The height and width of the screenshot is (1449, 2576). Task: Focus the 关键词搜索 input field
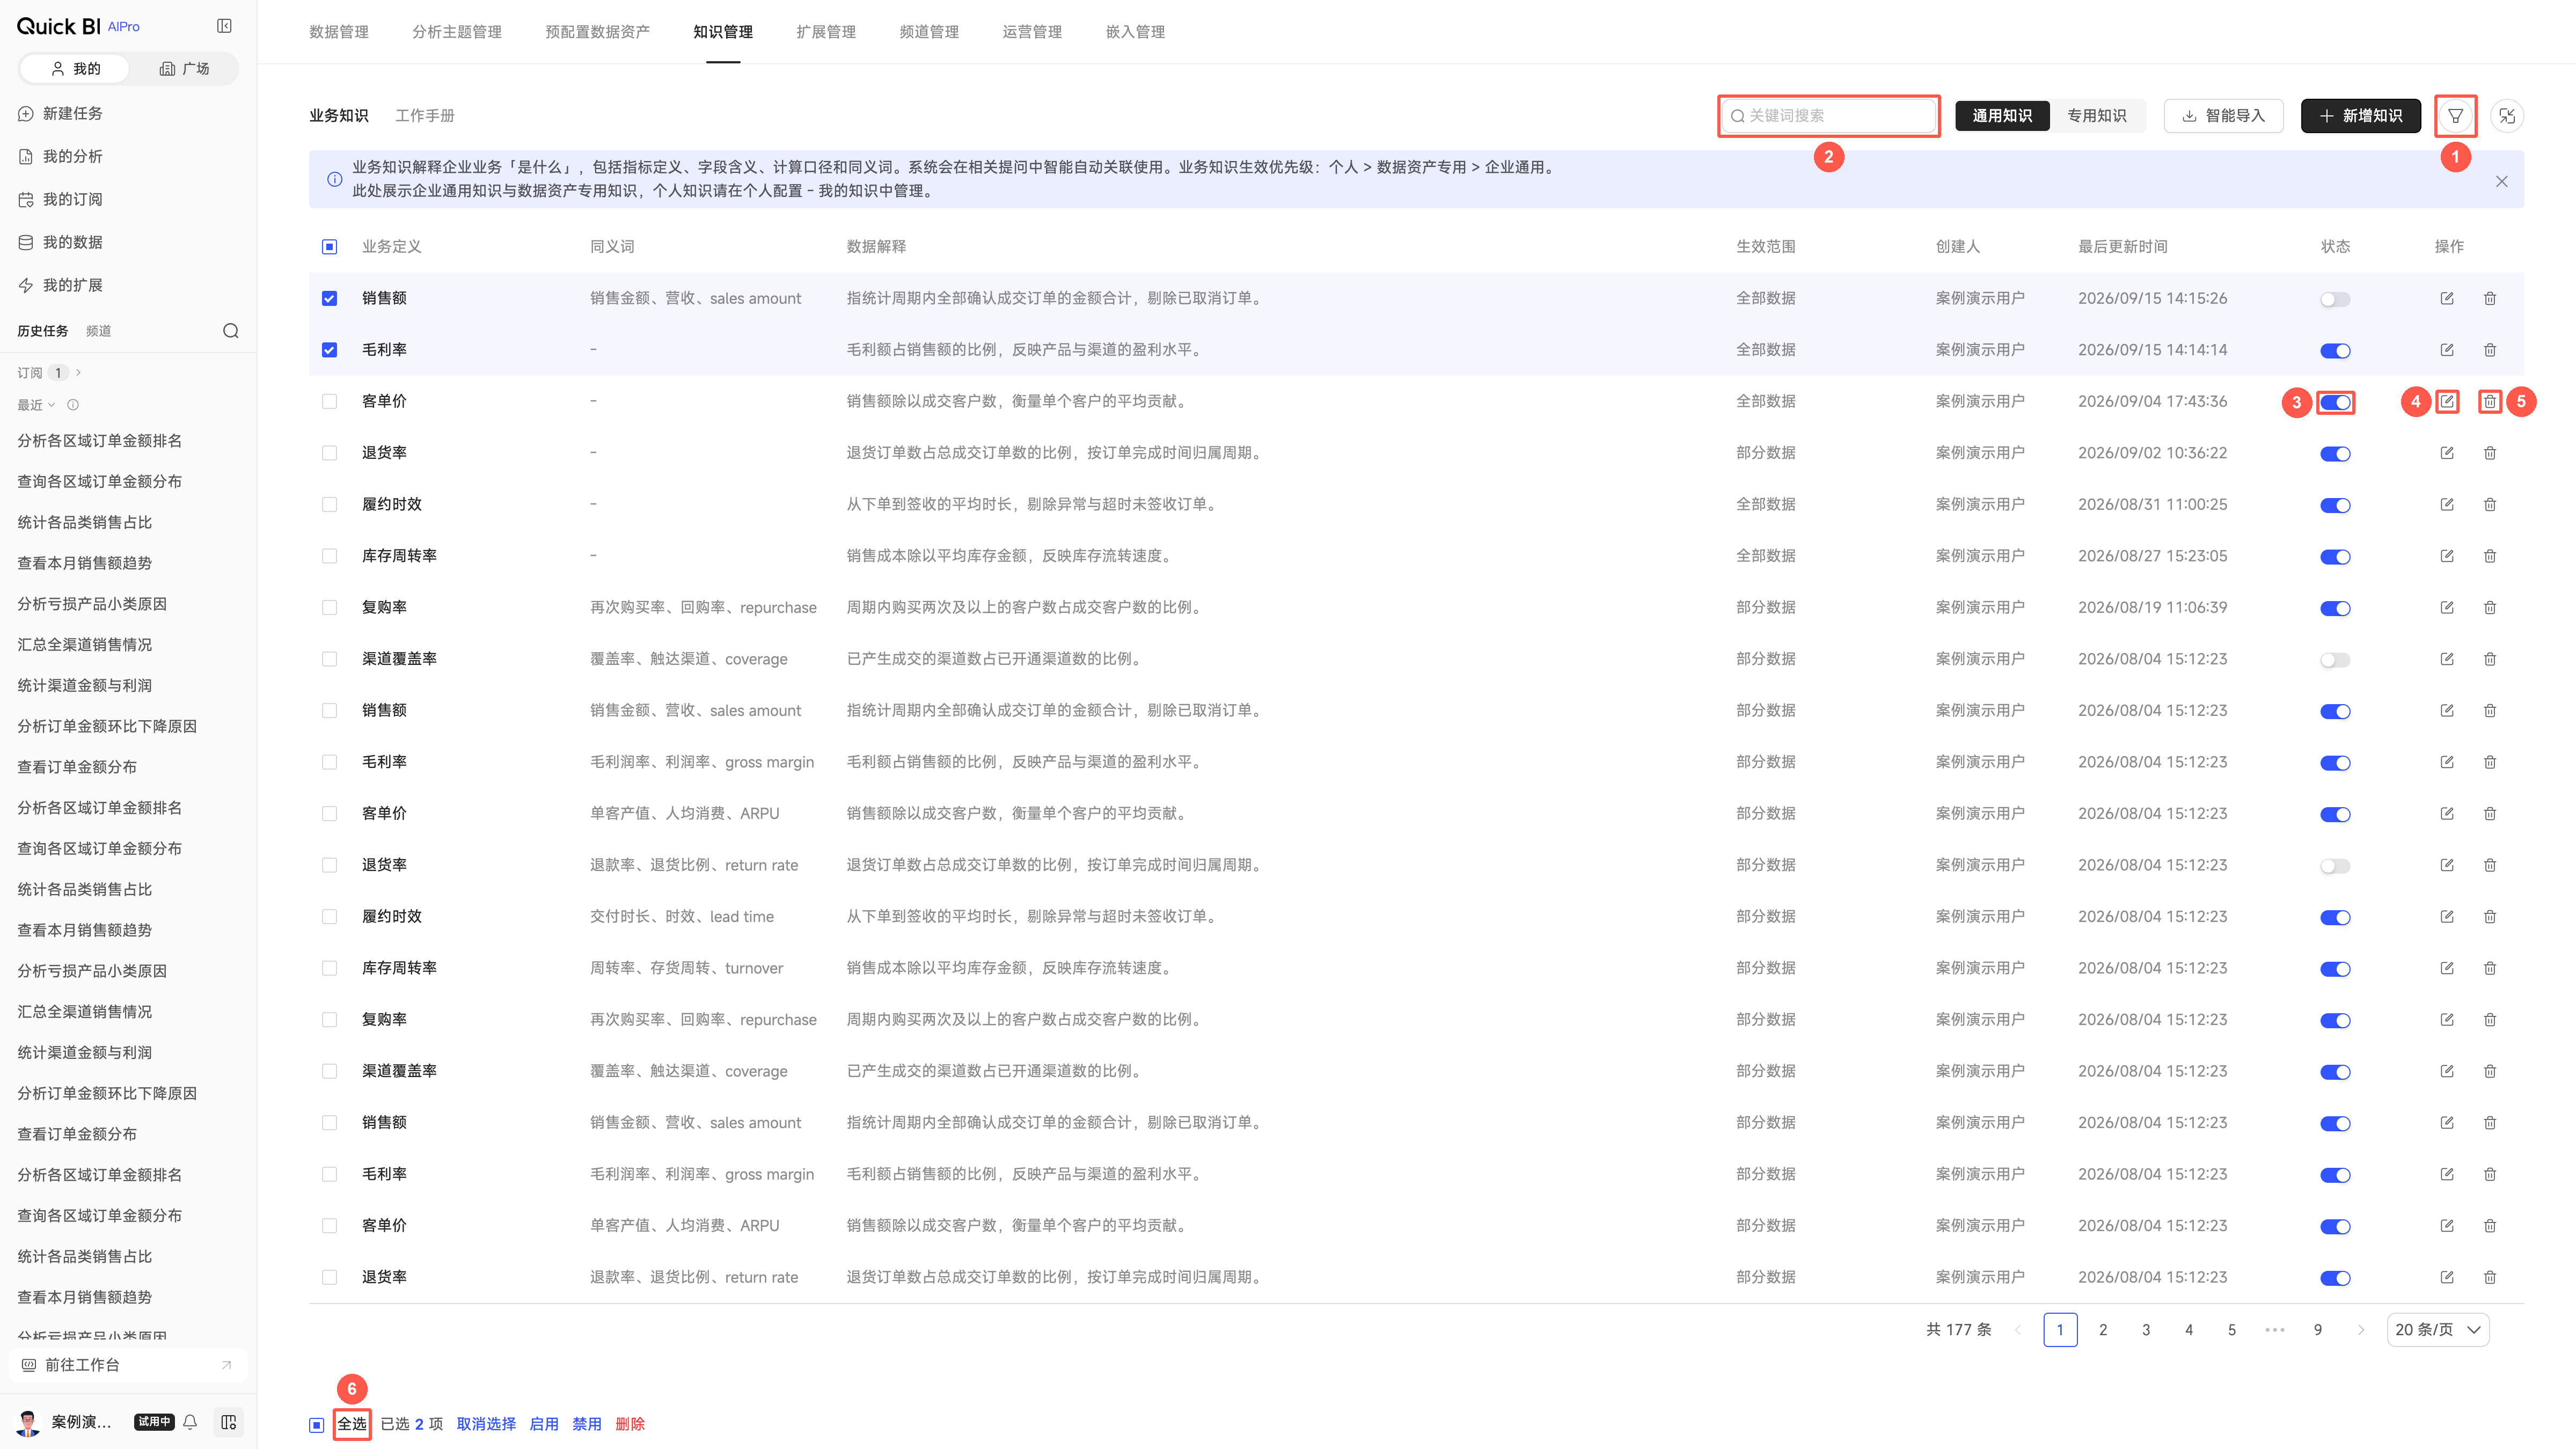(x=1828, y=116)
